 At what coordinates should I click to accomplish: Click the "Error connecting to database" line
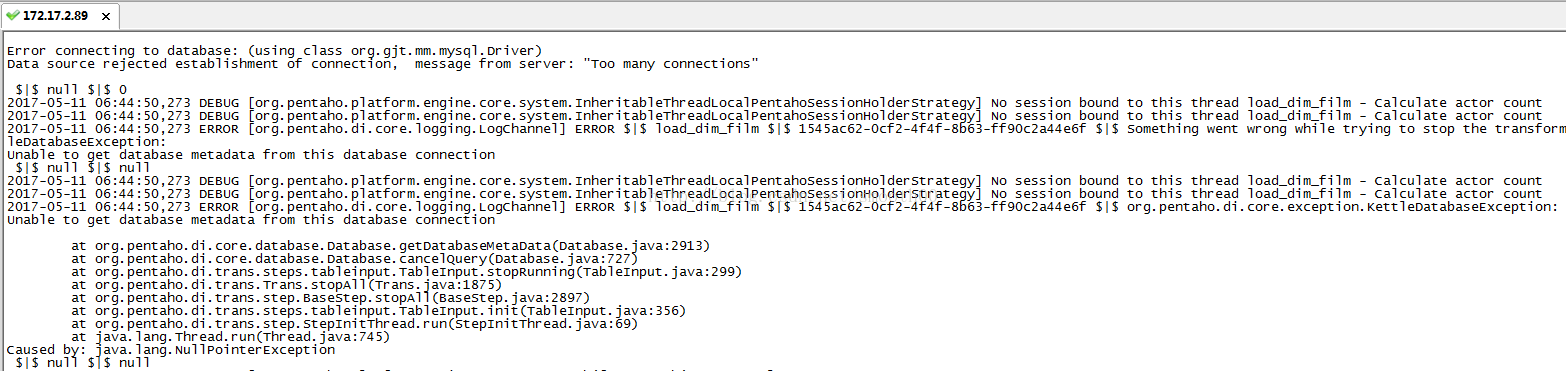[x=275, y=50]
